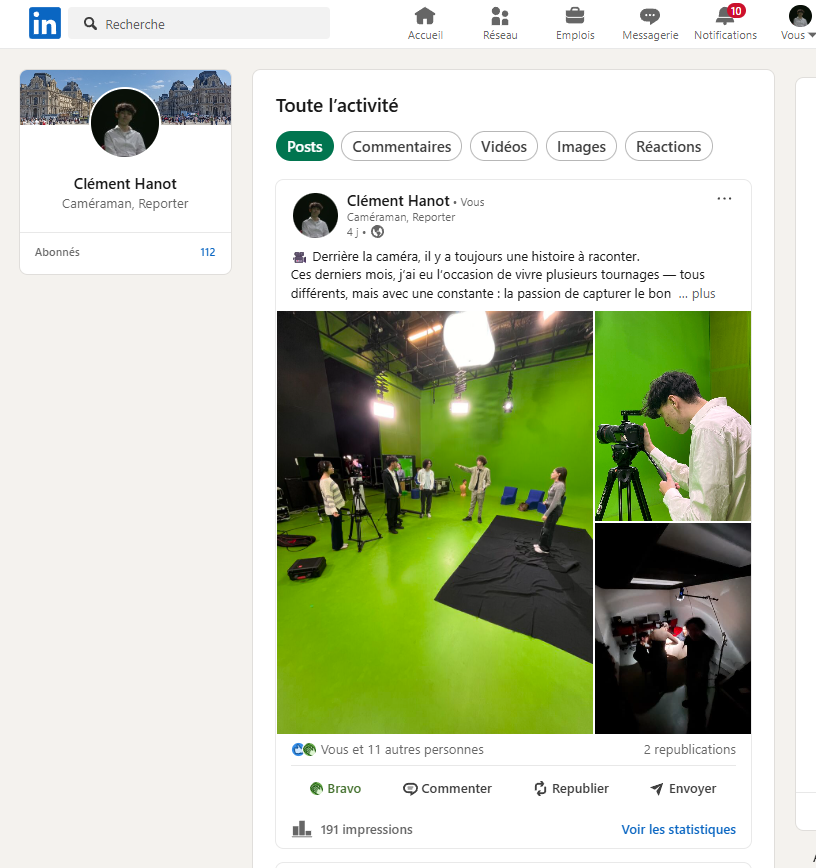Image resolution: width=816 pixels, height=868 pixels.
Task: Open the post's three-dot options menu
Action: pos(724,199)
